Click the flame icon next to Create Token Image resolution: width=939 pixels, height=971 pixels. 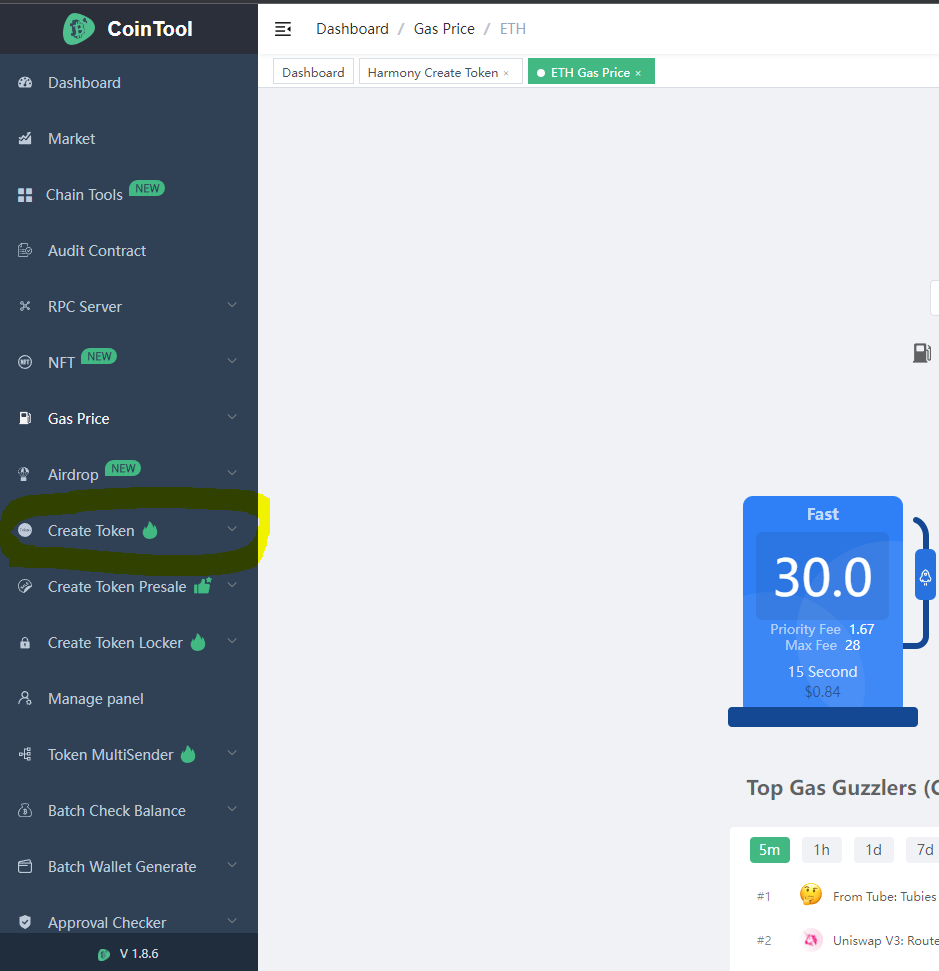point(150,530)
